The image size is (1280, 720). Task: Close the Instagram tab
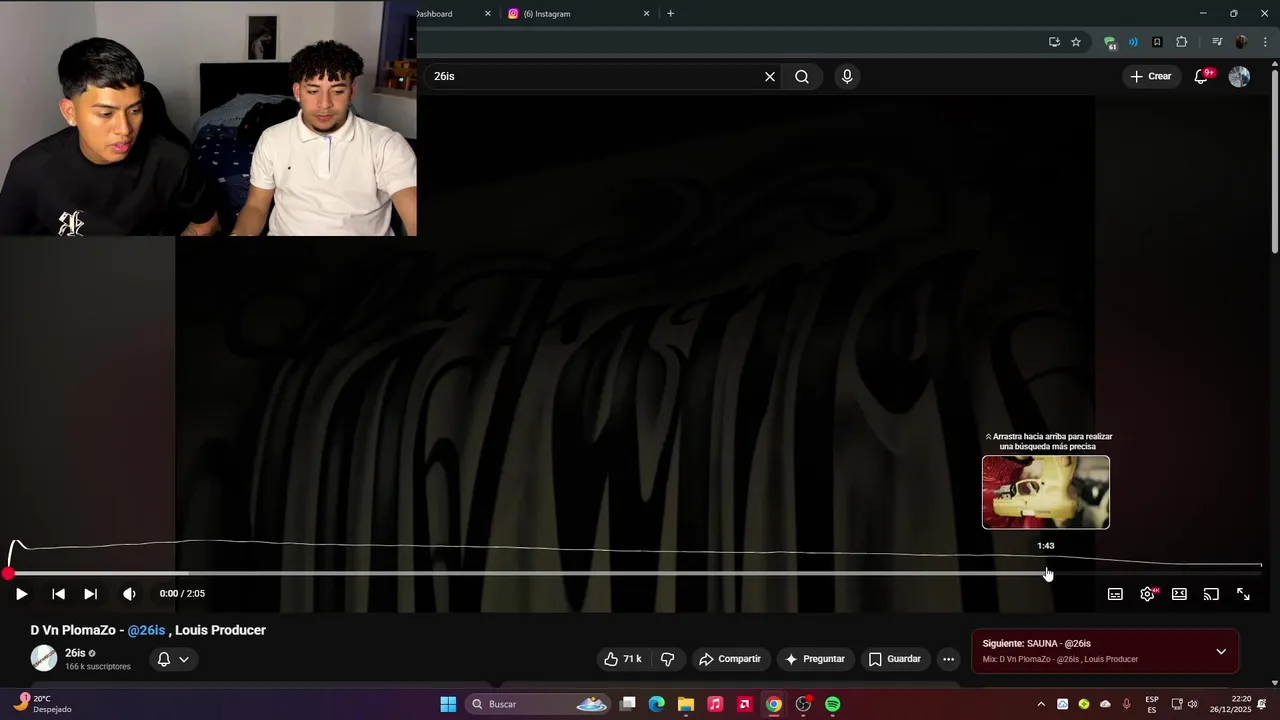click(x=646, y=14)
